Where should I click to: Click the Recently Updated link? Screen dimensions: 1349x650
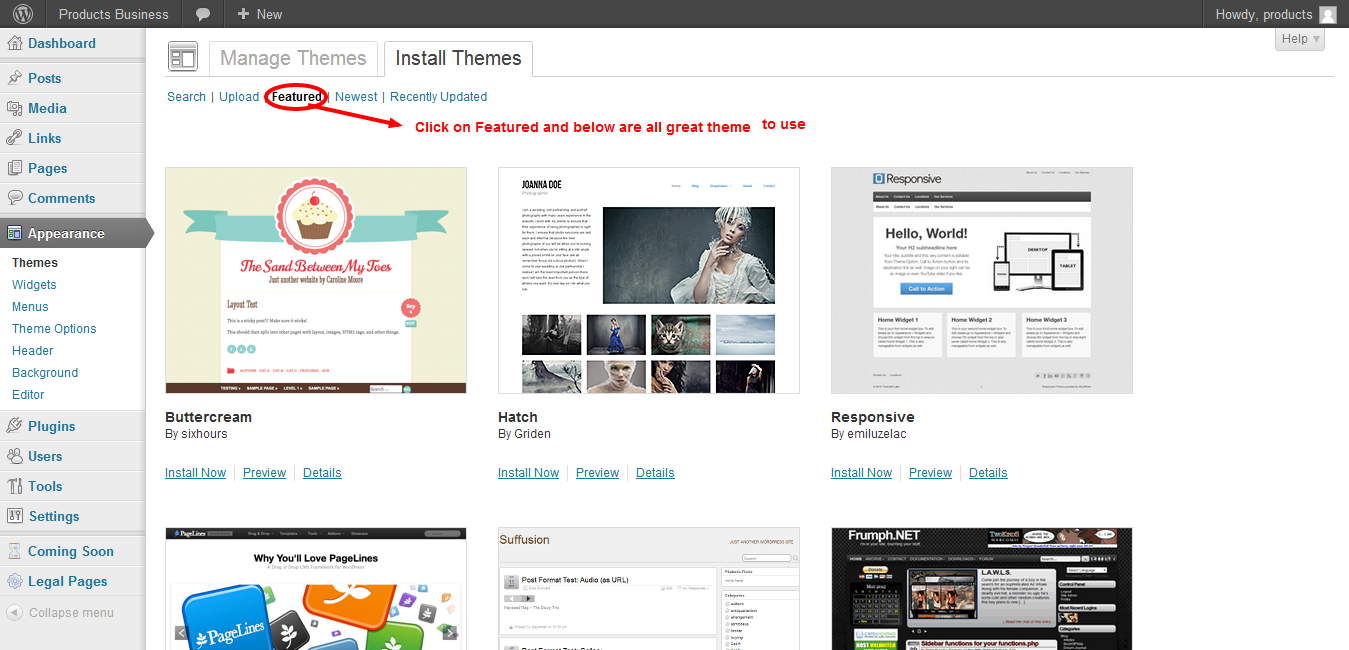pos(439,97)
